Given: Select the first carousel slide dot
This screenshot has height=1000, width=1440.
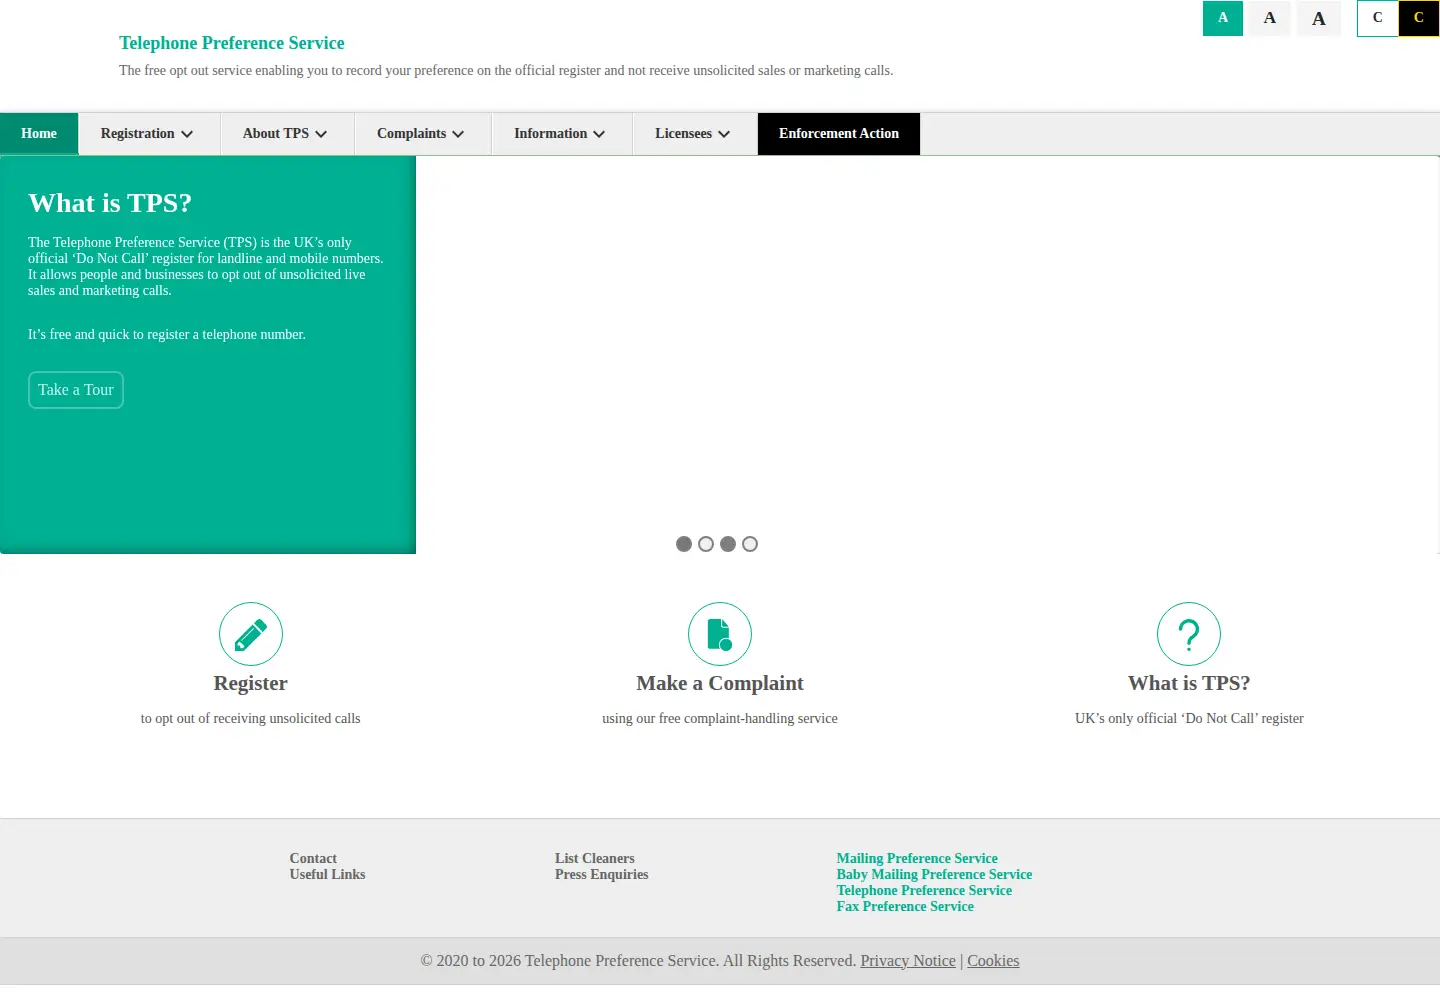Looking at the screenshot, I should [684, 544].
